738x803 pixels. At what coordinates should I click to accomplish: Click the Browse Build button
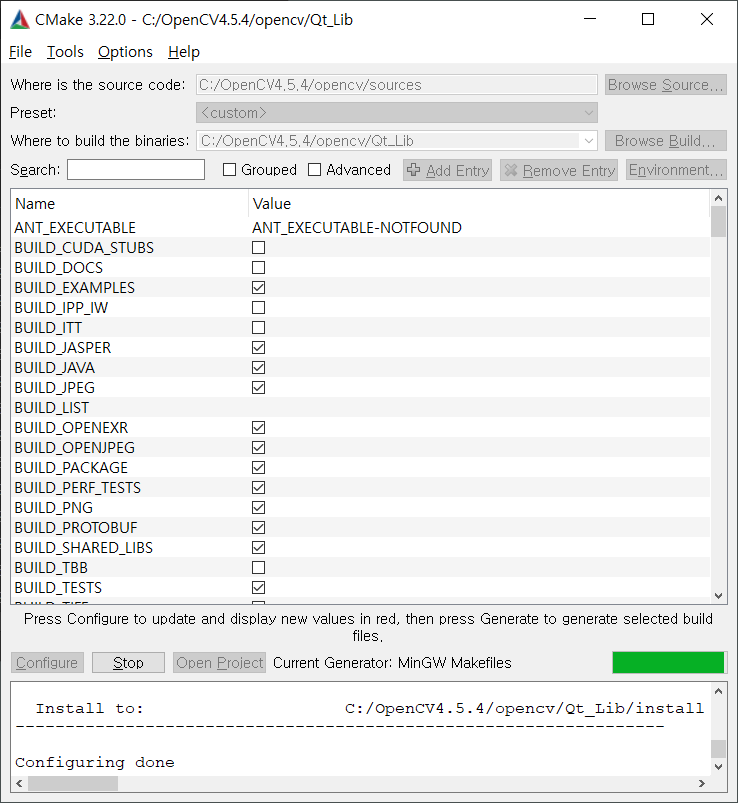665,140
